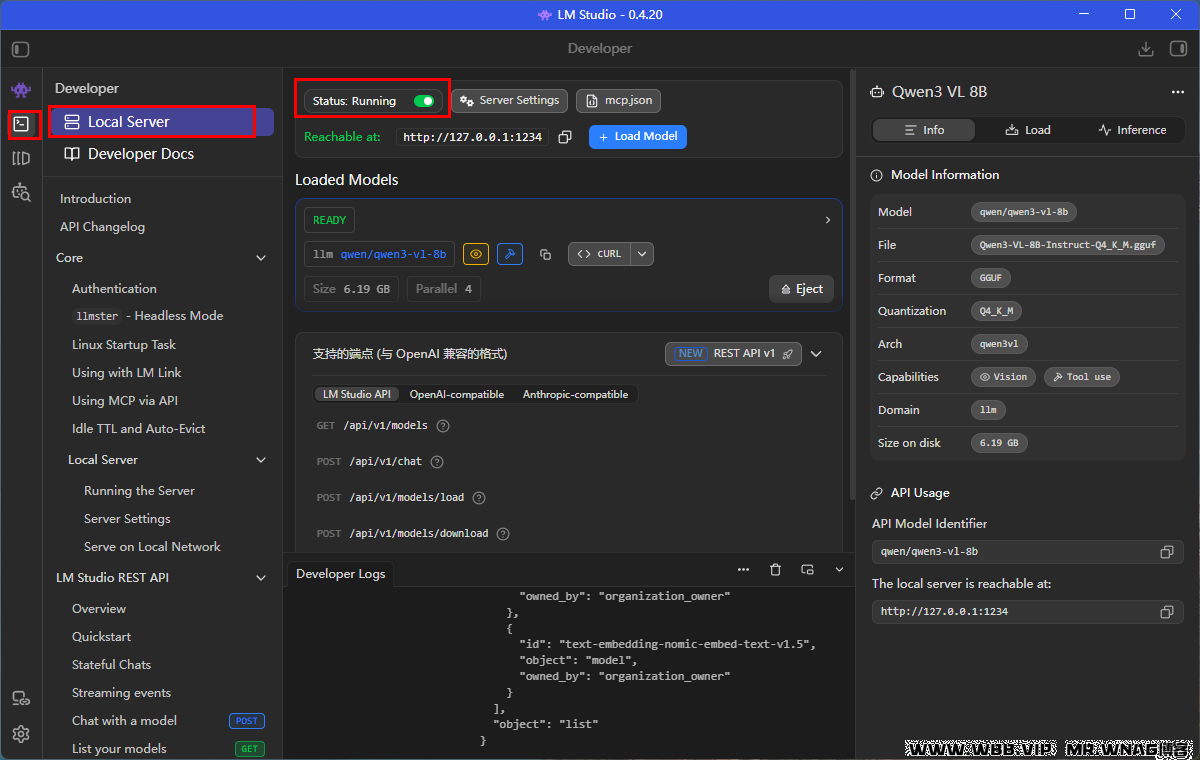Open the llmster Headless Mode docs page
Image resolution: width=1200 pixels, height=760 pixels.
(148, 316)
